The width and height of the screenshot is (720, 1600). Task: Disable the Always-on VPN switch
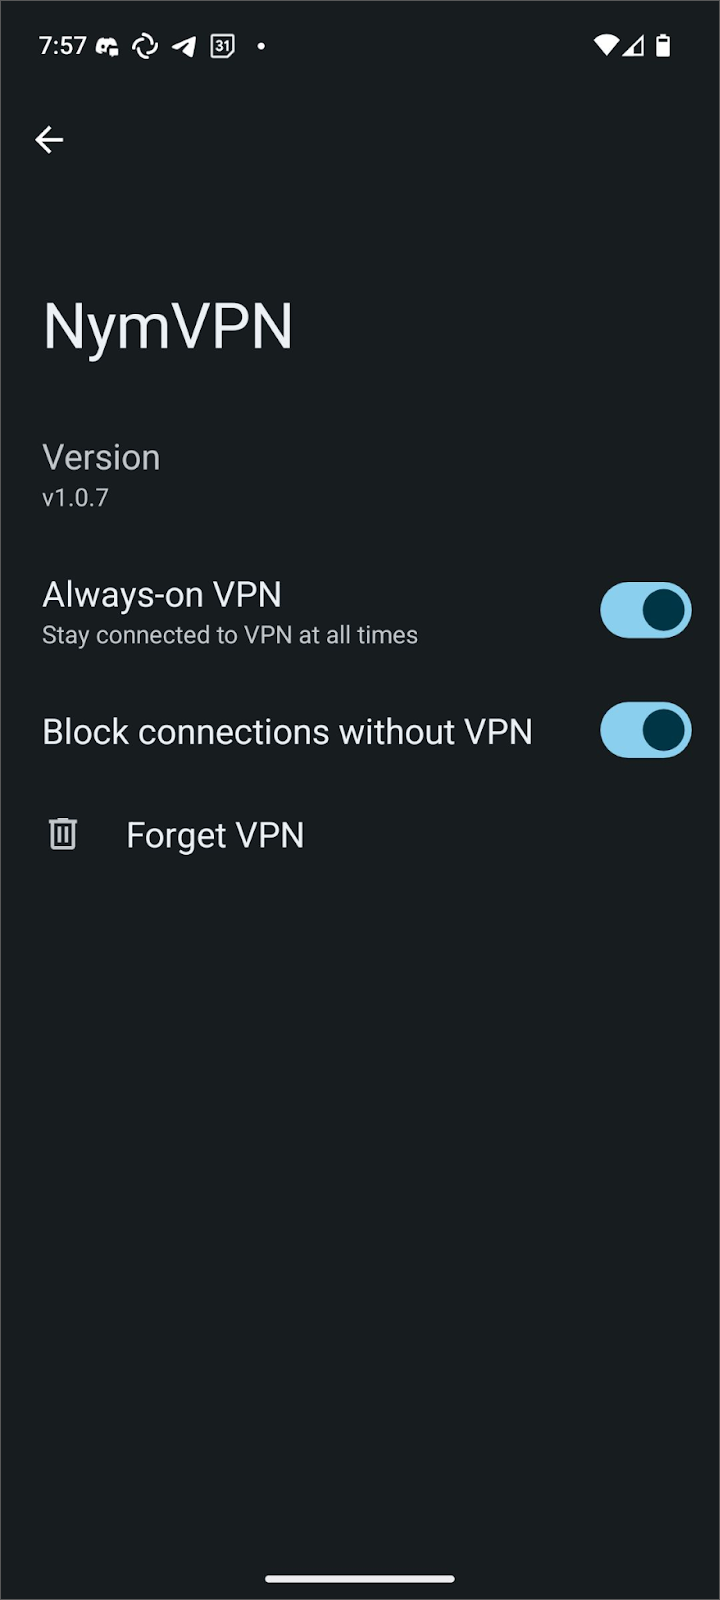point(646,610)
